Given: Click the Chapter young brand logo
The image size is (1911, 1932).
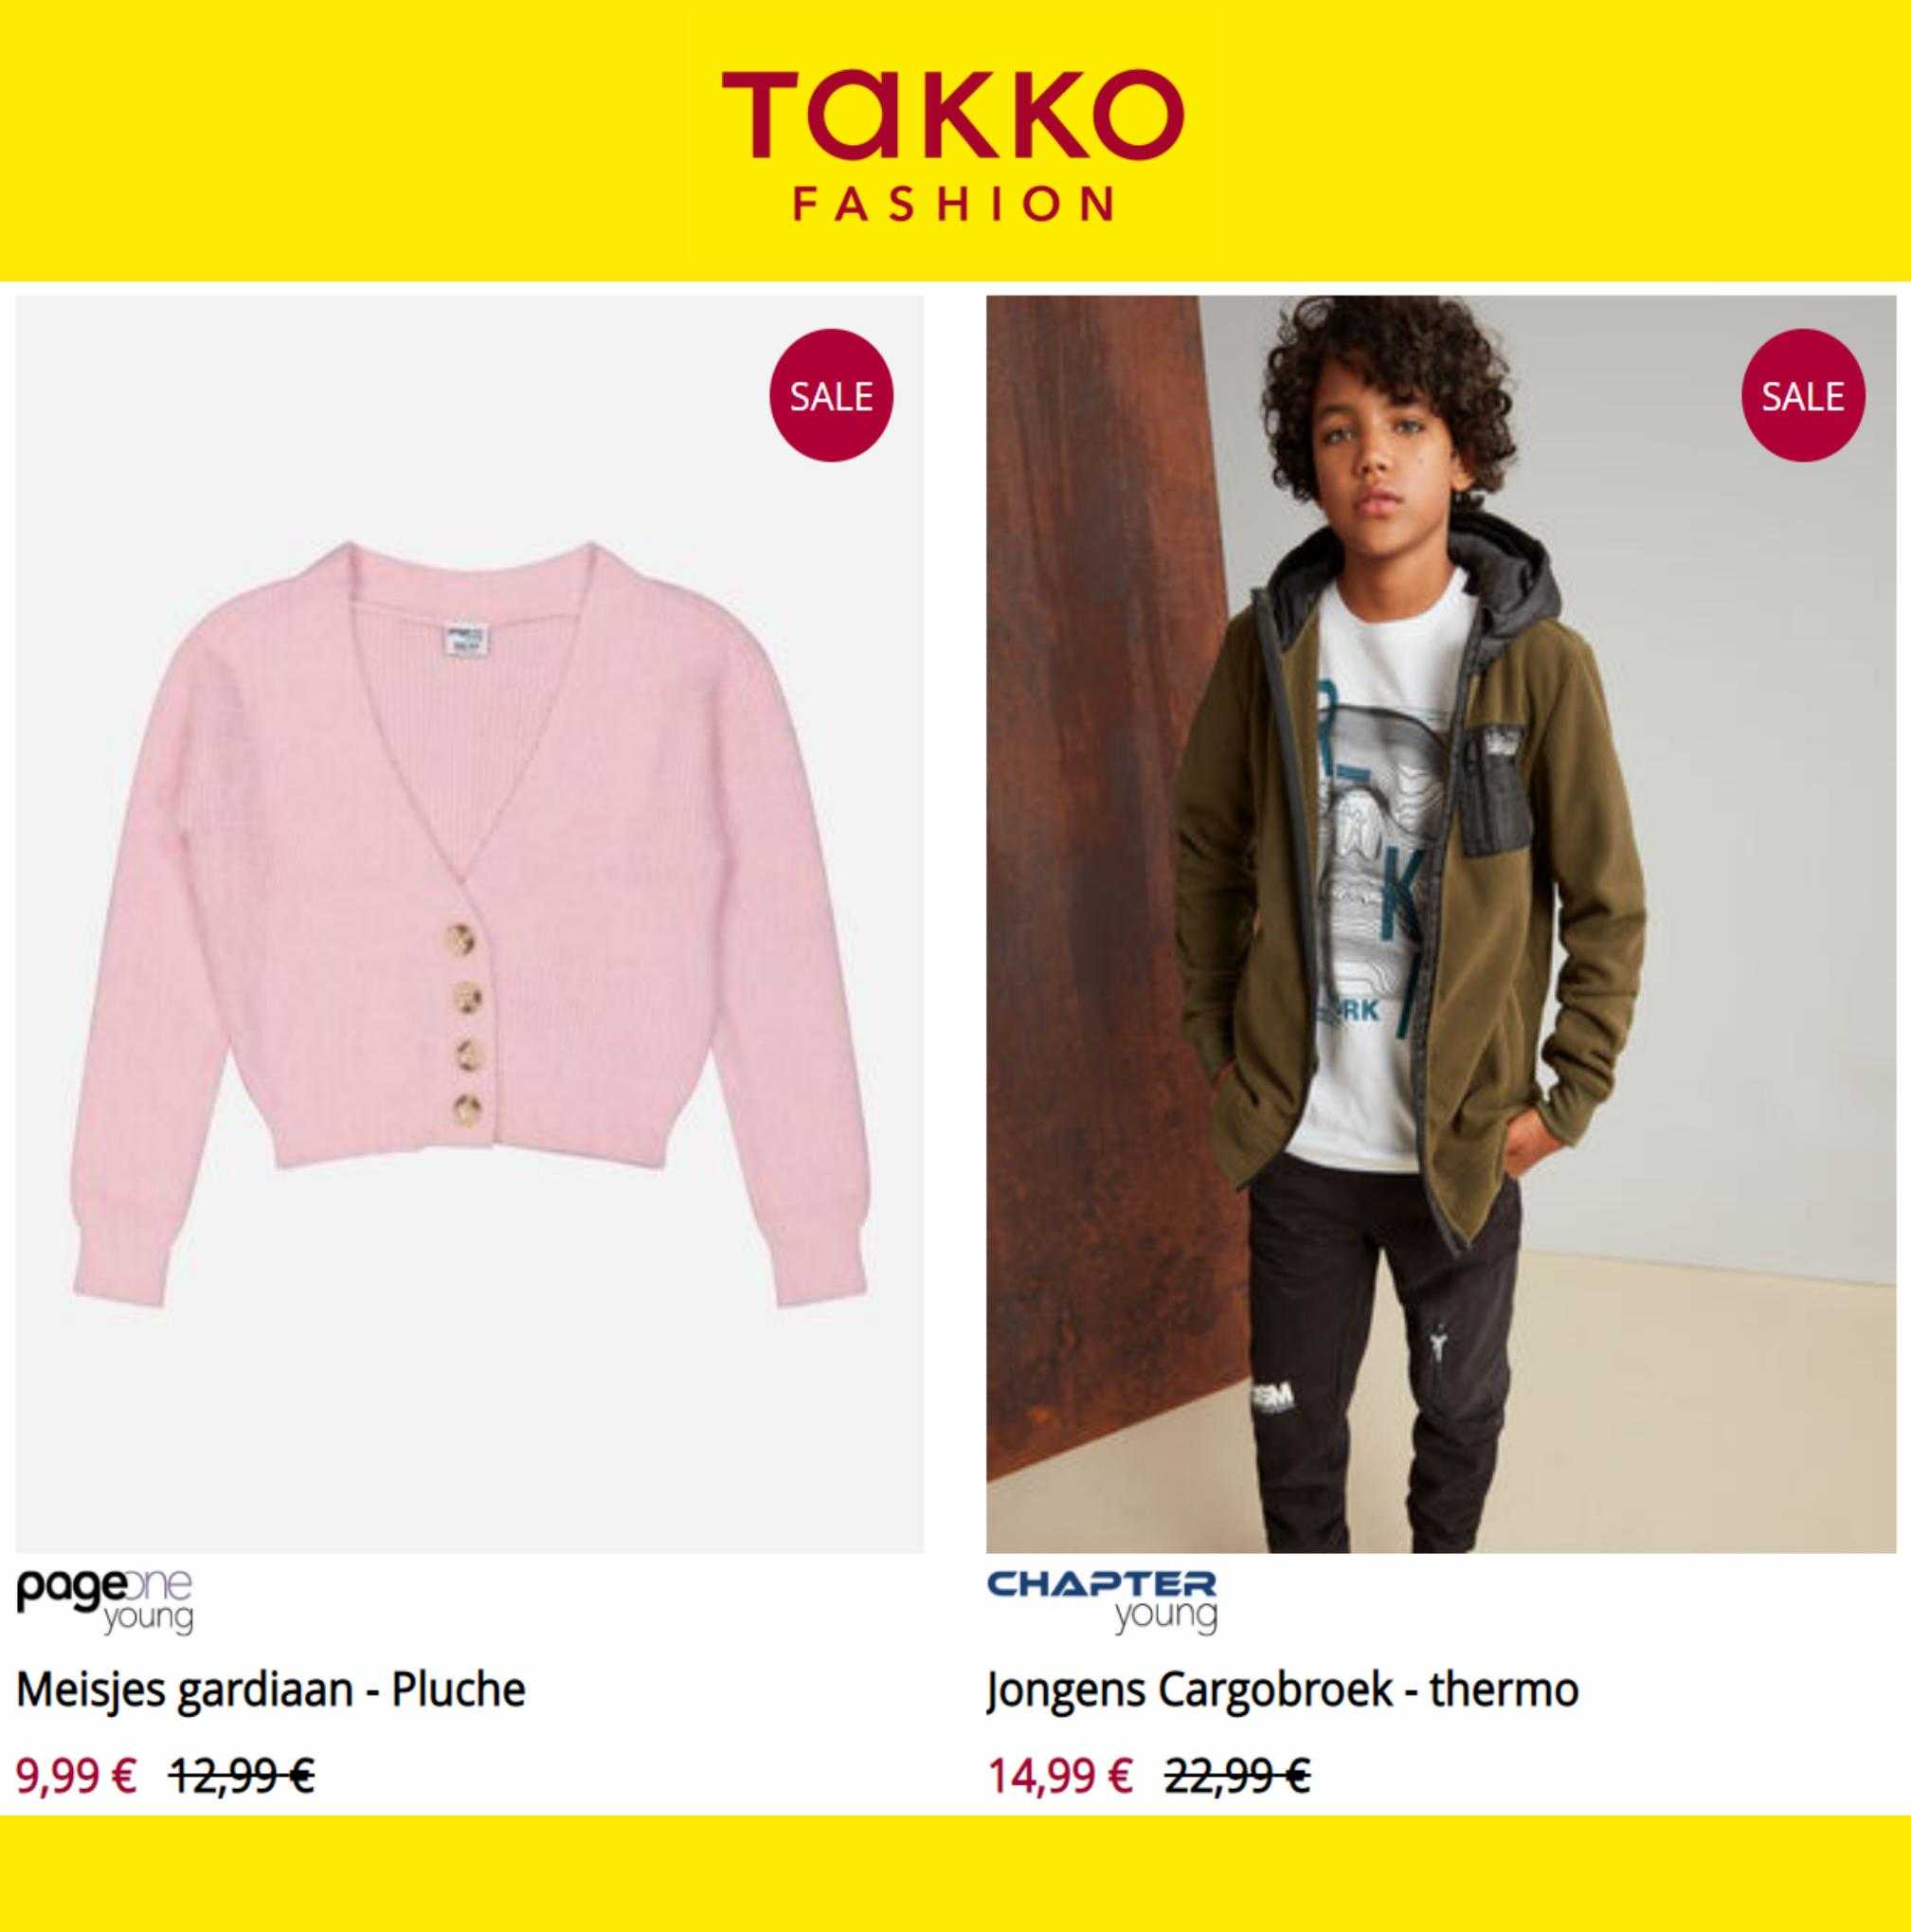Looking at the screenshot, I should [1103, 1603].
